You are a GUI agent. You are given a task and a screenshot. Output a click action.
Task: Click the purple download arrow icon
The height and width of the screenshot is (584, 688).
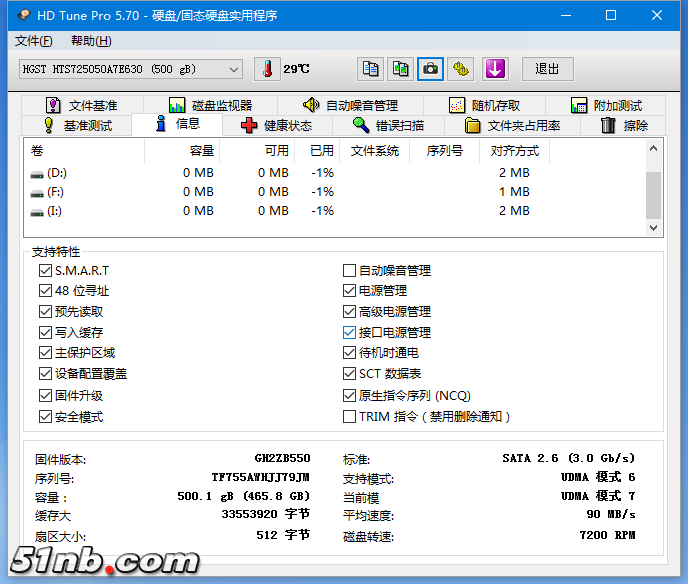496,69
